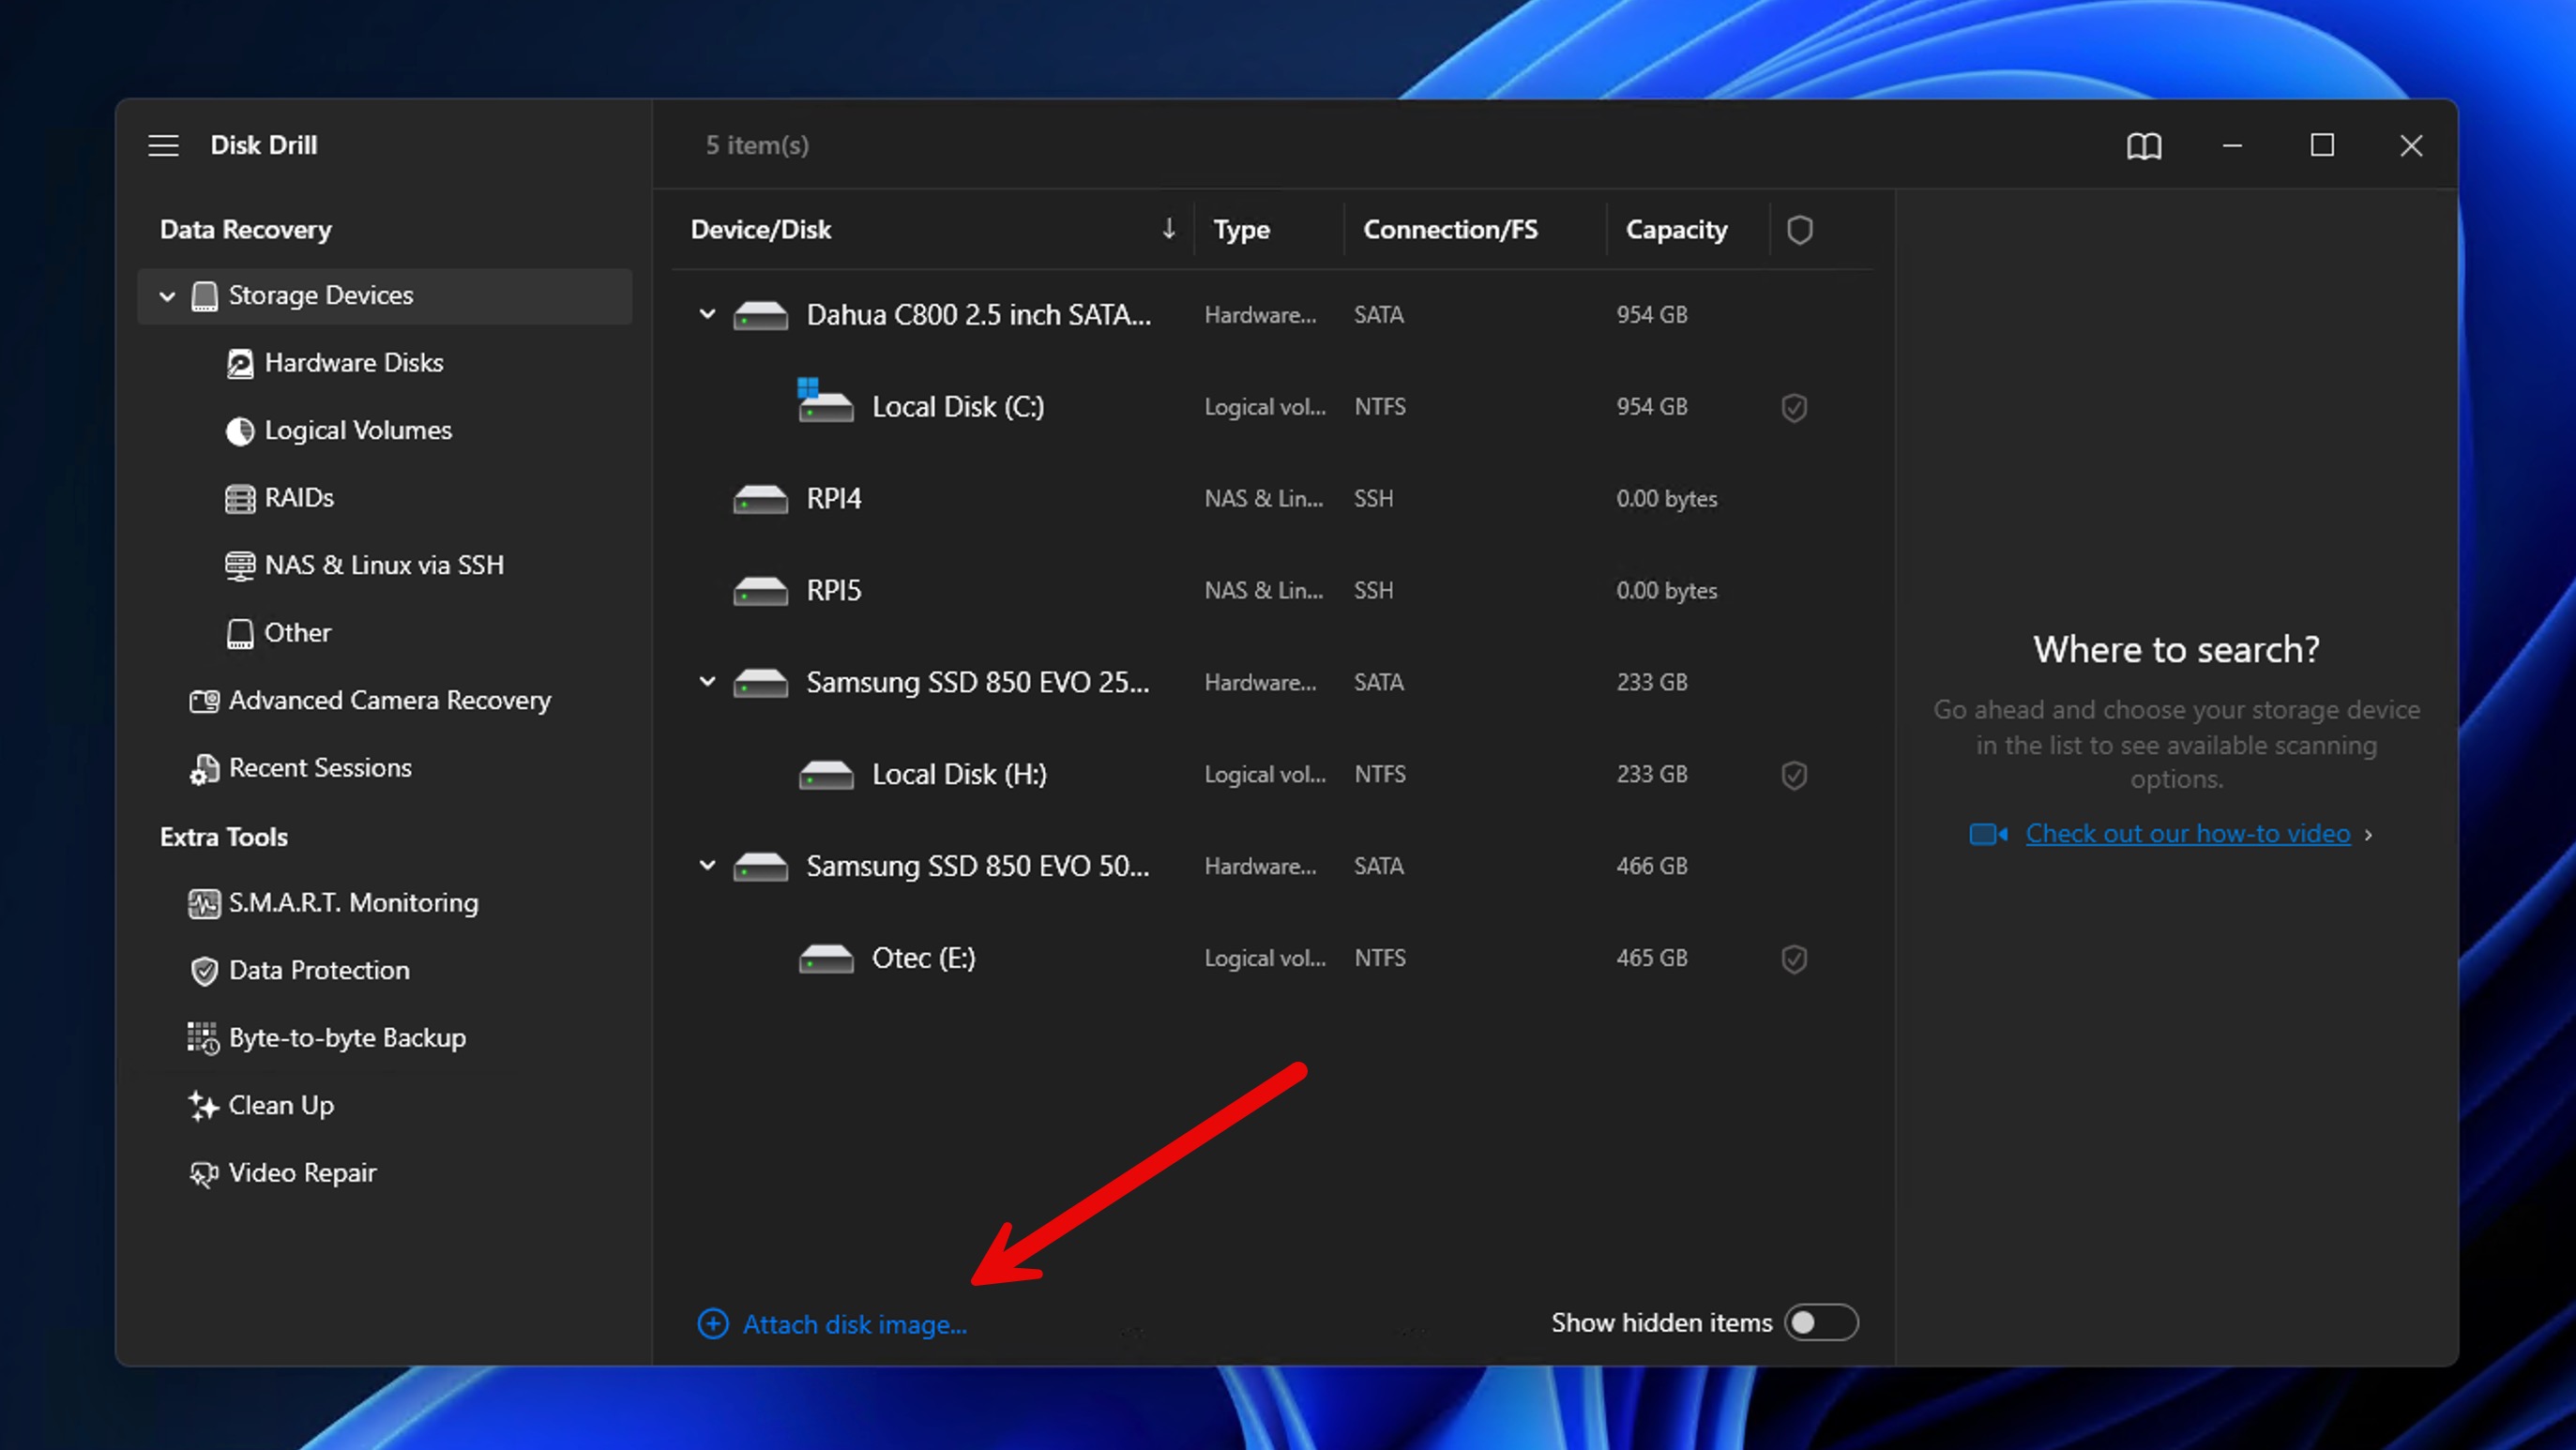Viewport: 2576px width, 1450px height.
Task: Click the chevron after the how-to video link
Action: tap(2368, 835)
